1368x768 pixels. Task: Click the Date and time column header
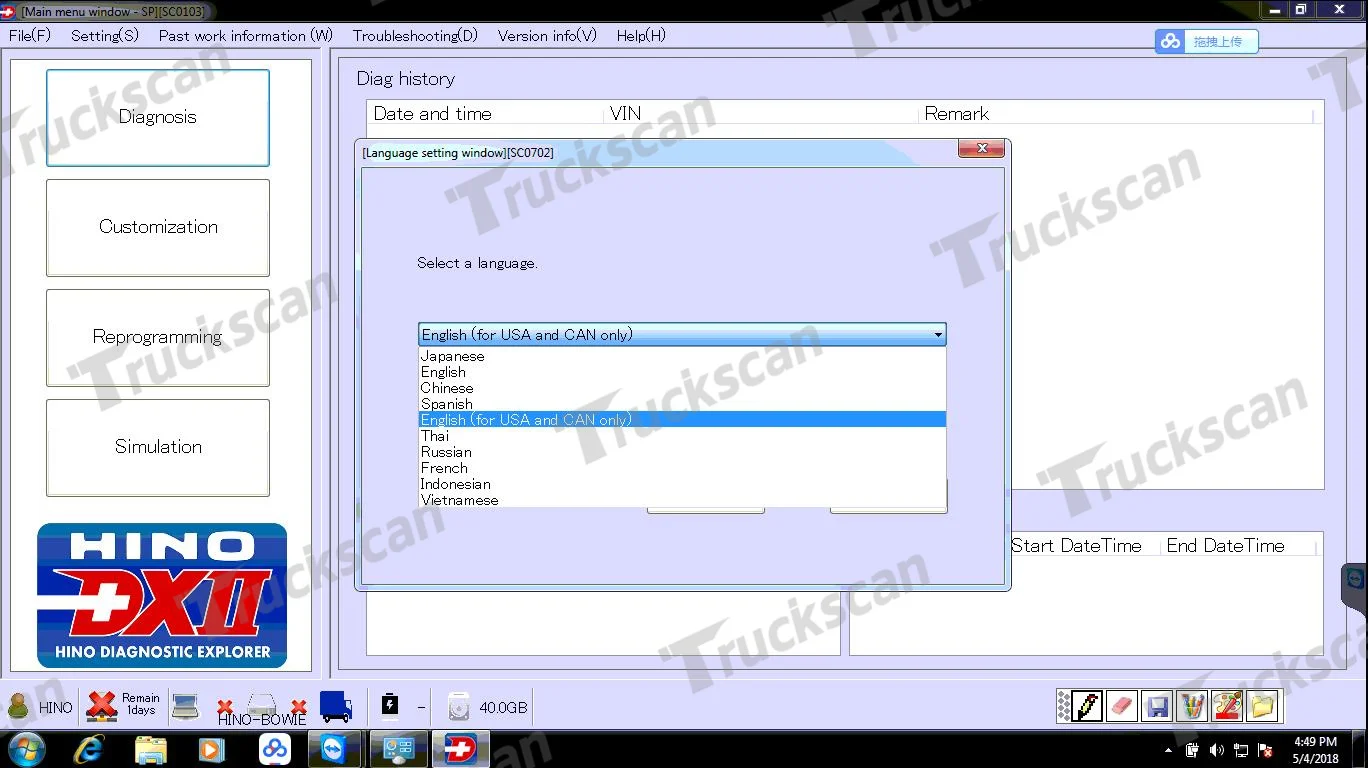[487, 114]
